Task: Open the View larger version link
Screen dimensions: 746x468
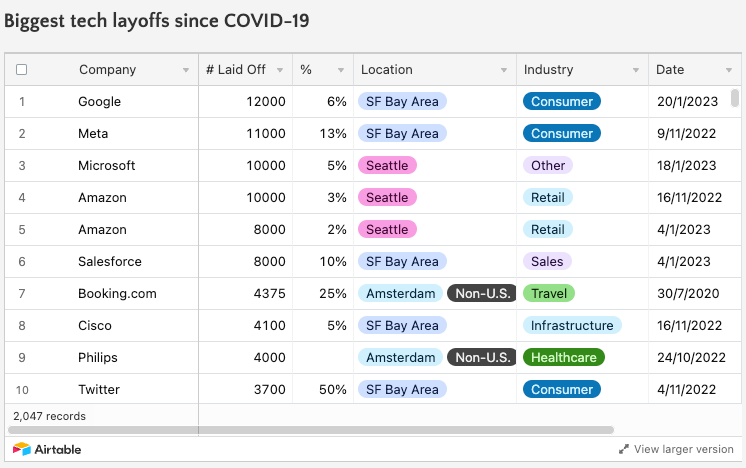Action: pos(683,449)
